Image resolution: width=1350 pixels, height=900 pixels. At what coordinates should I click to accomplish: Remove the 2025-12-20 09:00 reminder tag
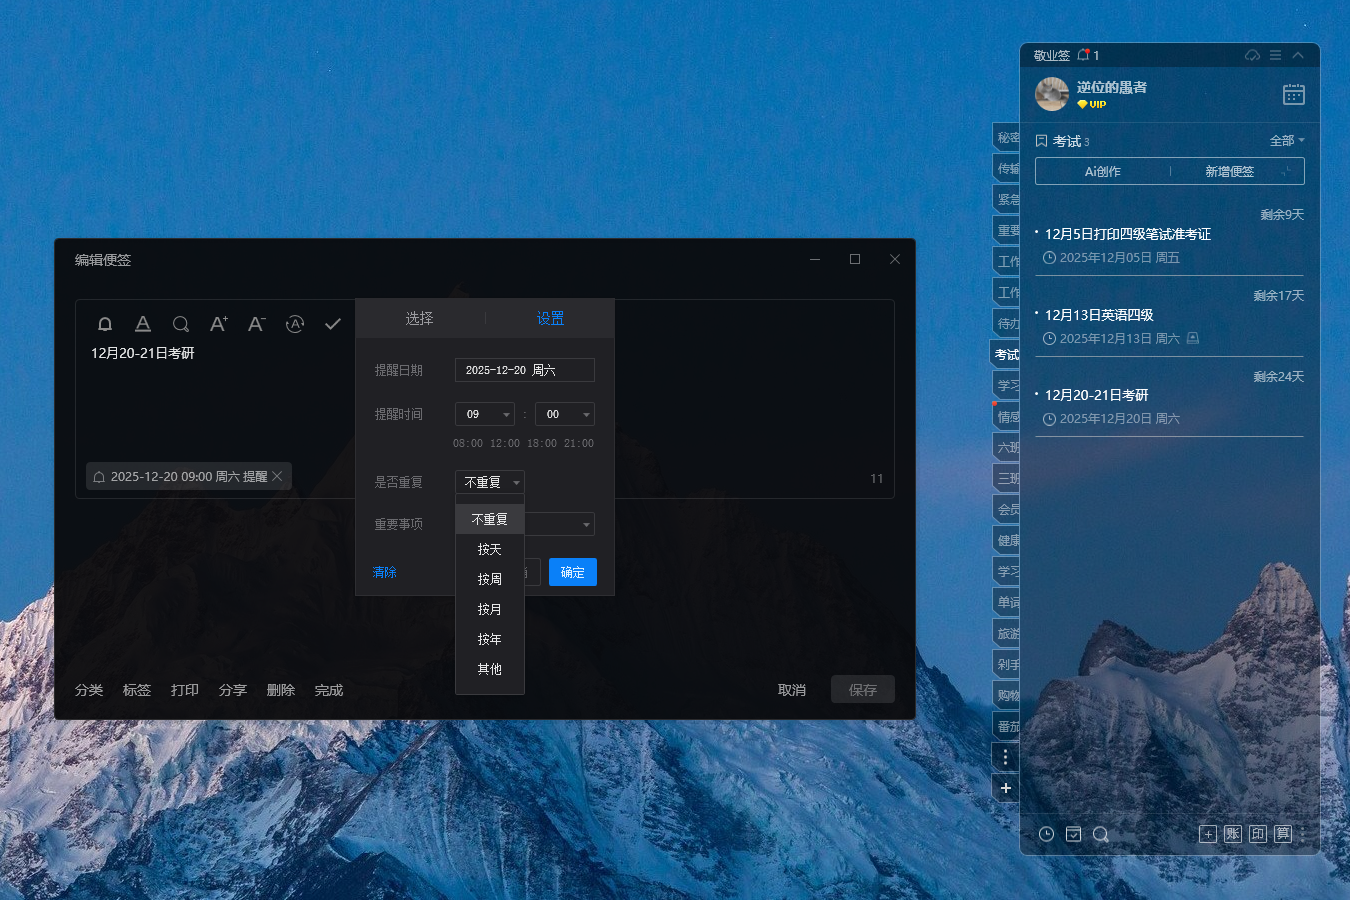[x=278, y=477]
